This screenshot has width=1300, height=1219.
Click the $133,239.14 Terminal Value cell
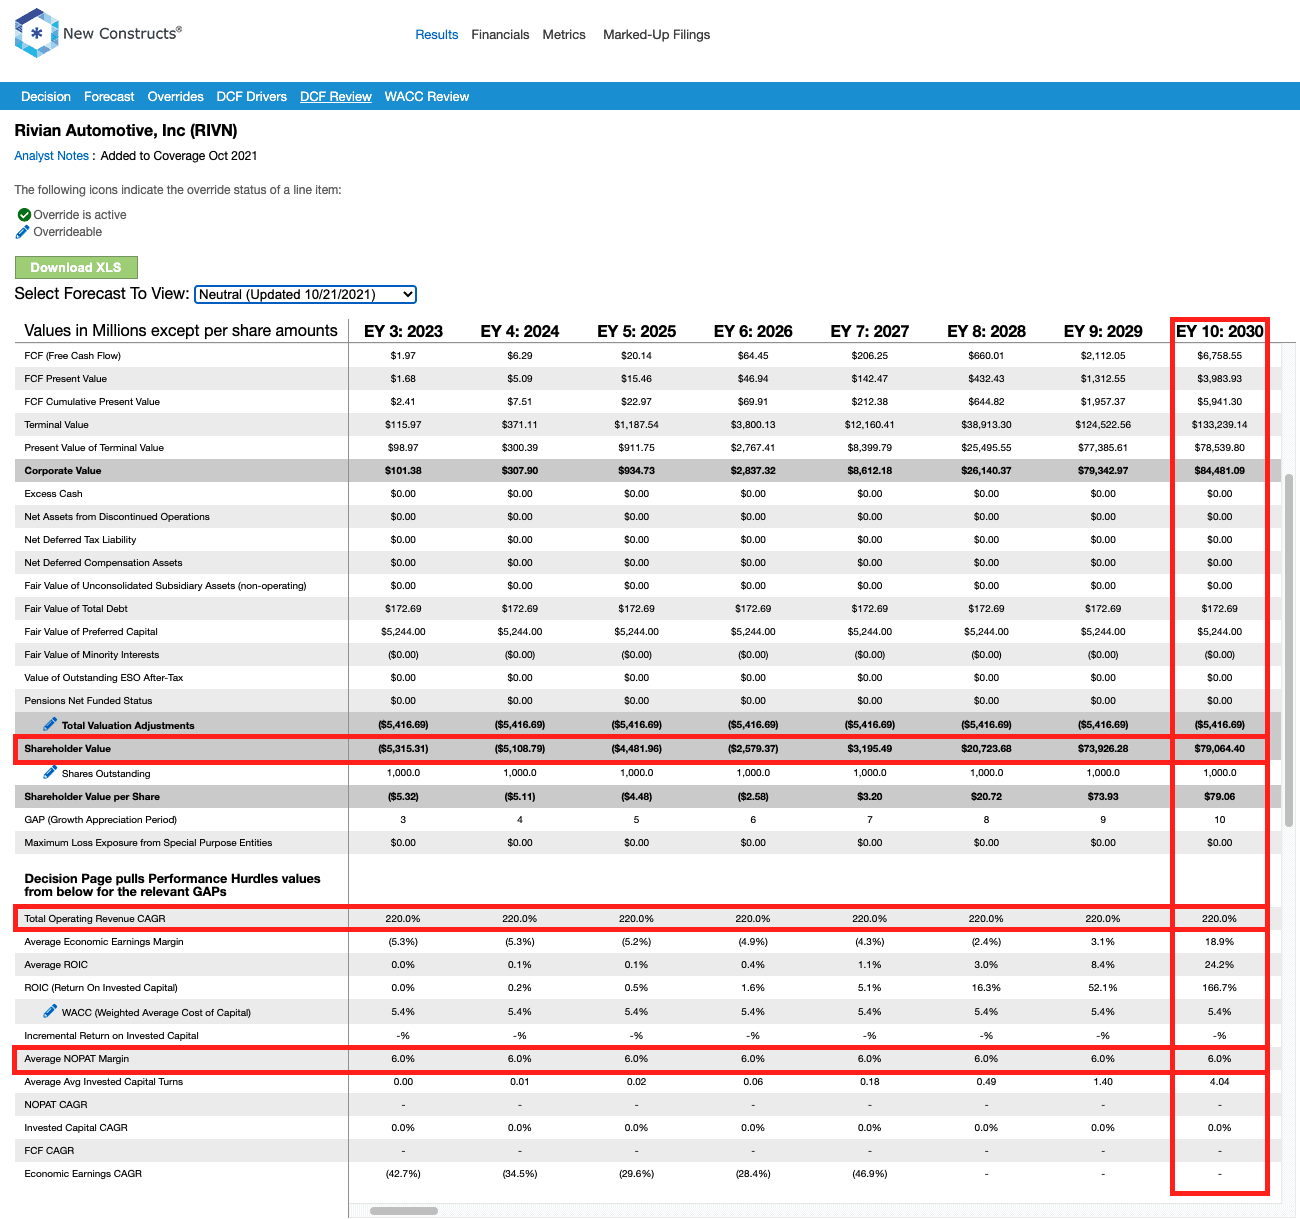click(1219, 425)
